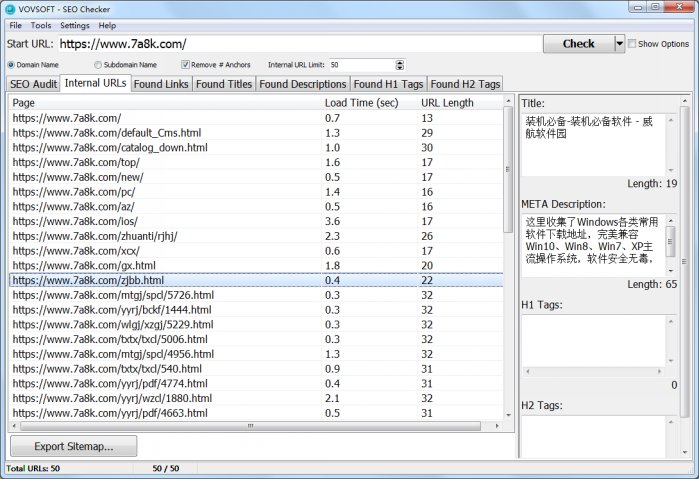
Task: Click the URL list scroll right arrow
Action: pyautogui.click(x=497, y=426)
